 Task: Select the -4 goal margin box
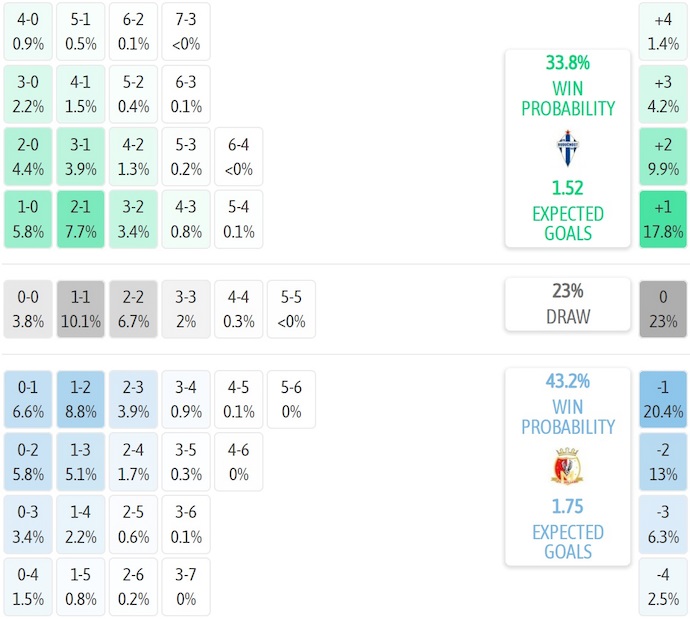(663, 587)
